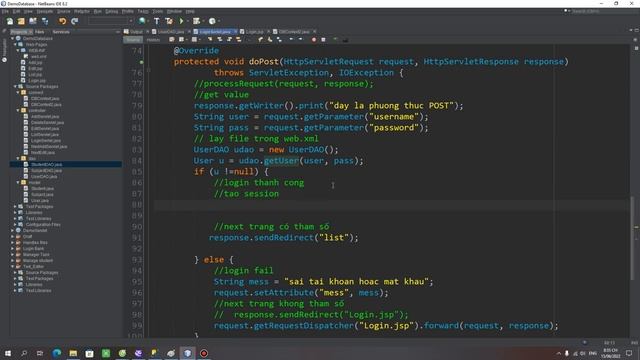This screenshot has width=640, height=360.
Task: Click the New Project toolbar icon
Action: coord(21,21)
